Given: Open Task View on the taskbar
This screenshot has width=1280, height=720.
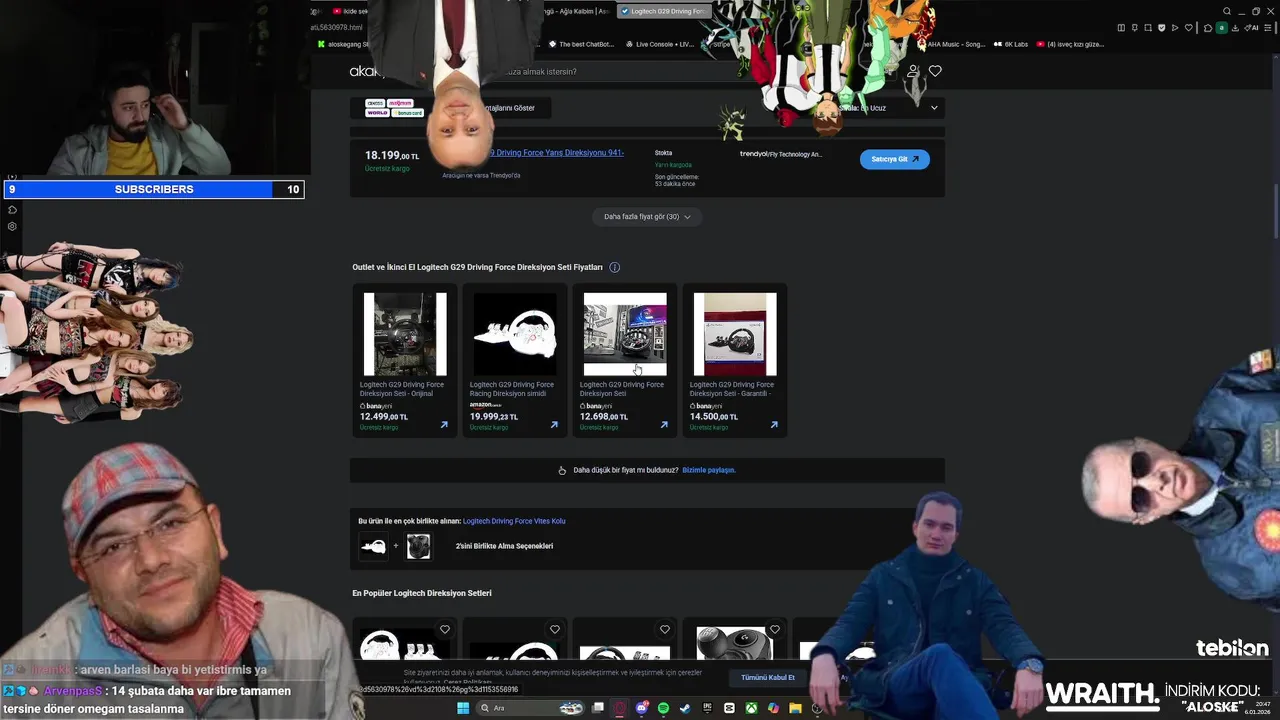Looking at the screenshot, I should (x=598, y=708).
